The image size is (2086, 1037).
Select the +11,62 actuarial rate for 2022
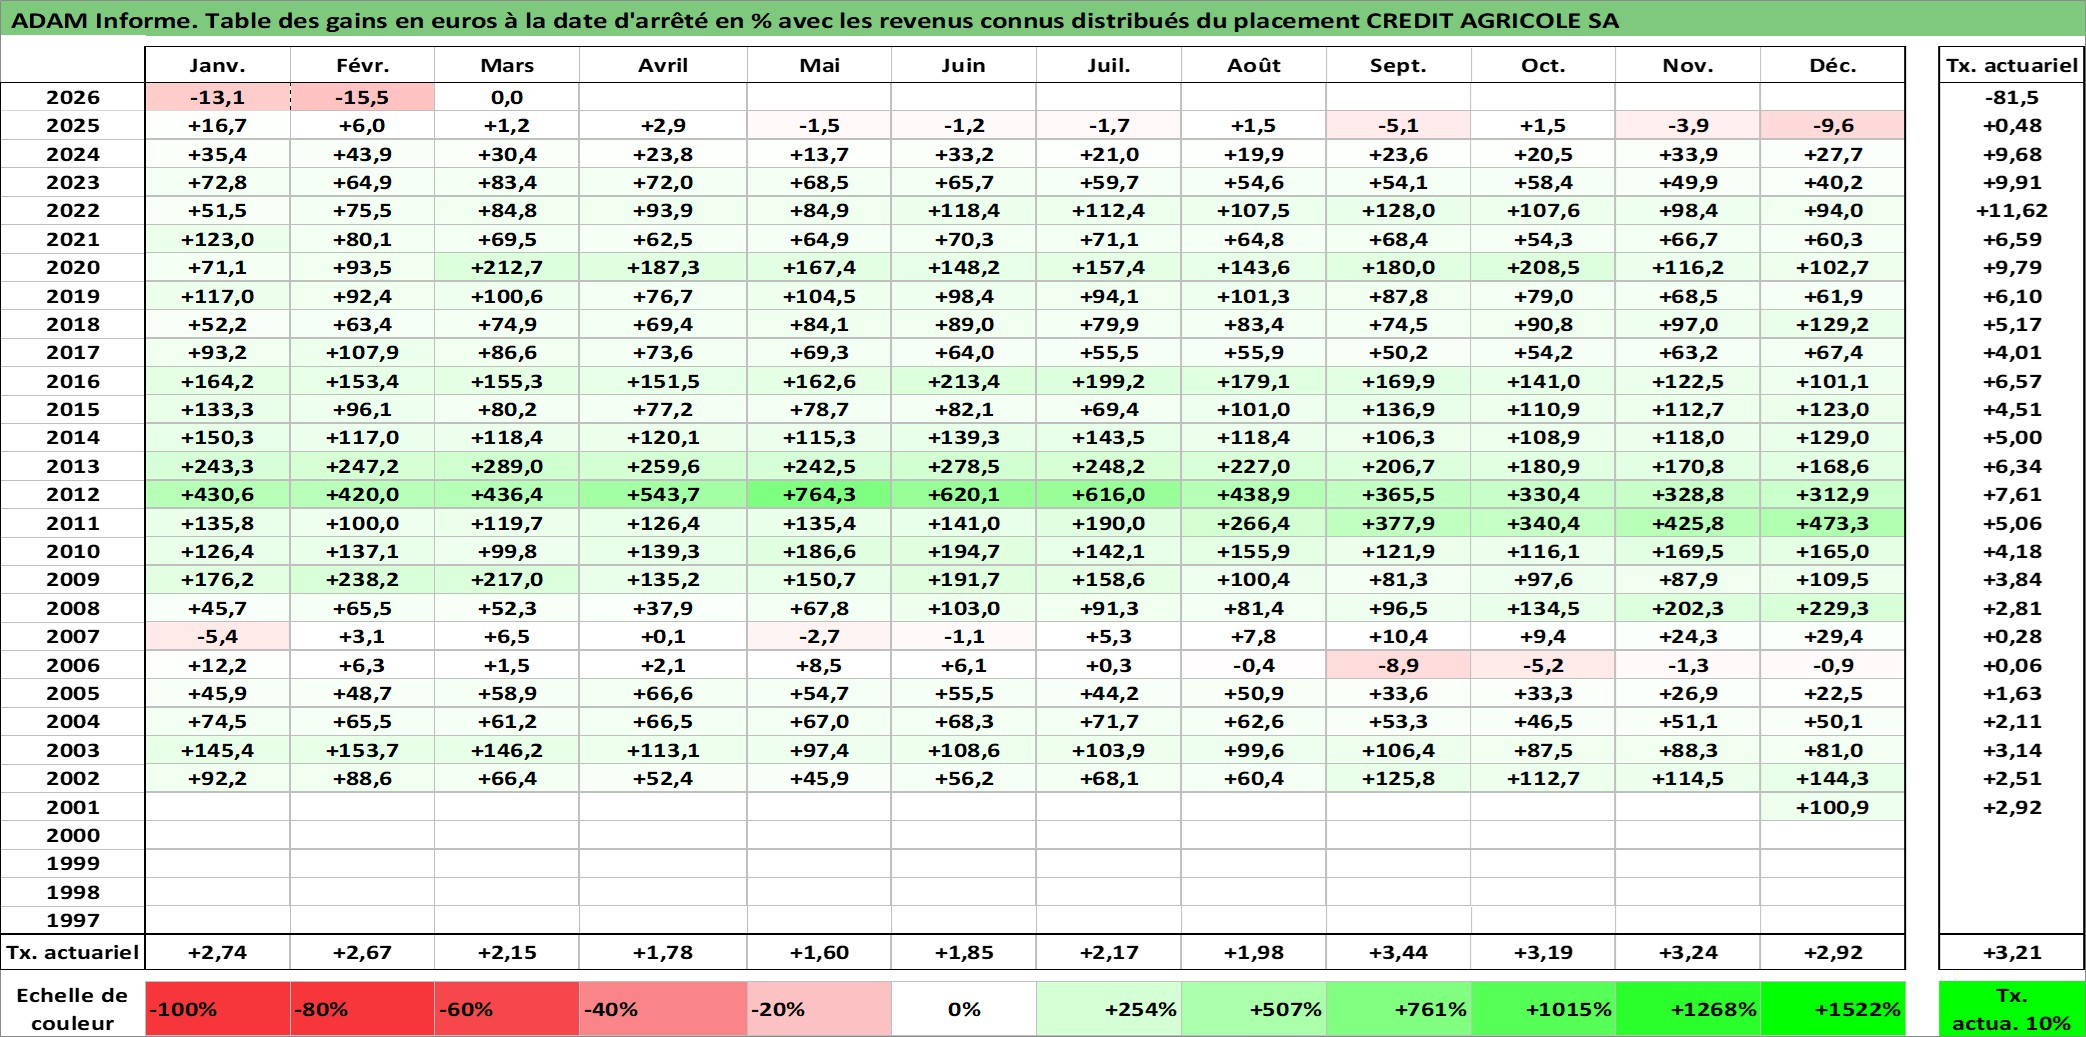pyautogui.click(x=2012, y=210)
